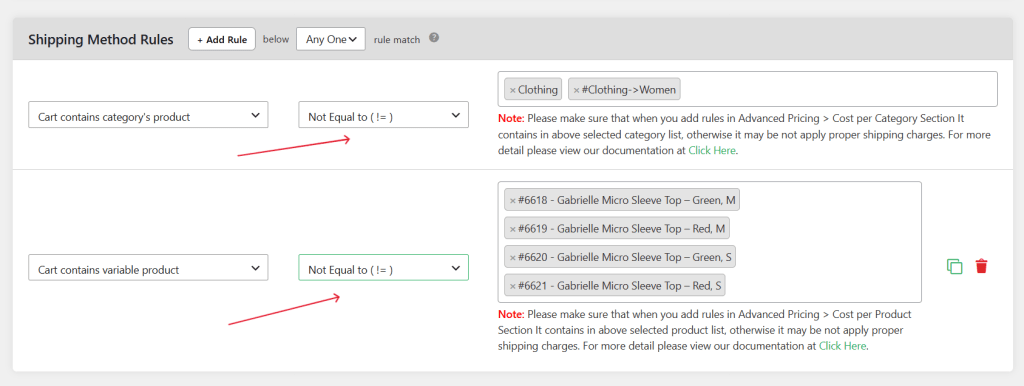This screenshot has width=1024, height=386.
Task: Open Not Equal to dropdown in category rule
Action: (x=383, y=114)
